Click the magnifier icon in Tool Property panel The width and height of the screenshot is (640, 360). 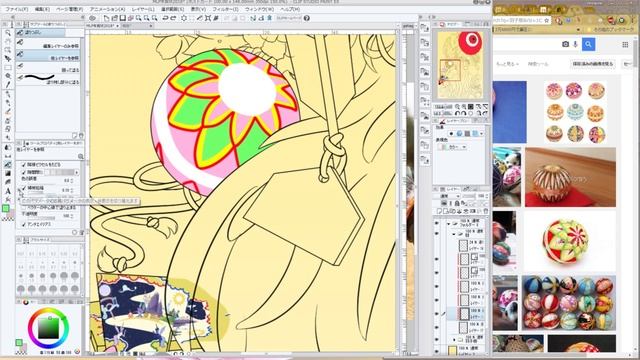pos(80,156)
